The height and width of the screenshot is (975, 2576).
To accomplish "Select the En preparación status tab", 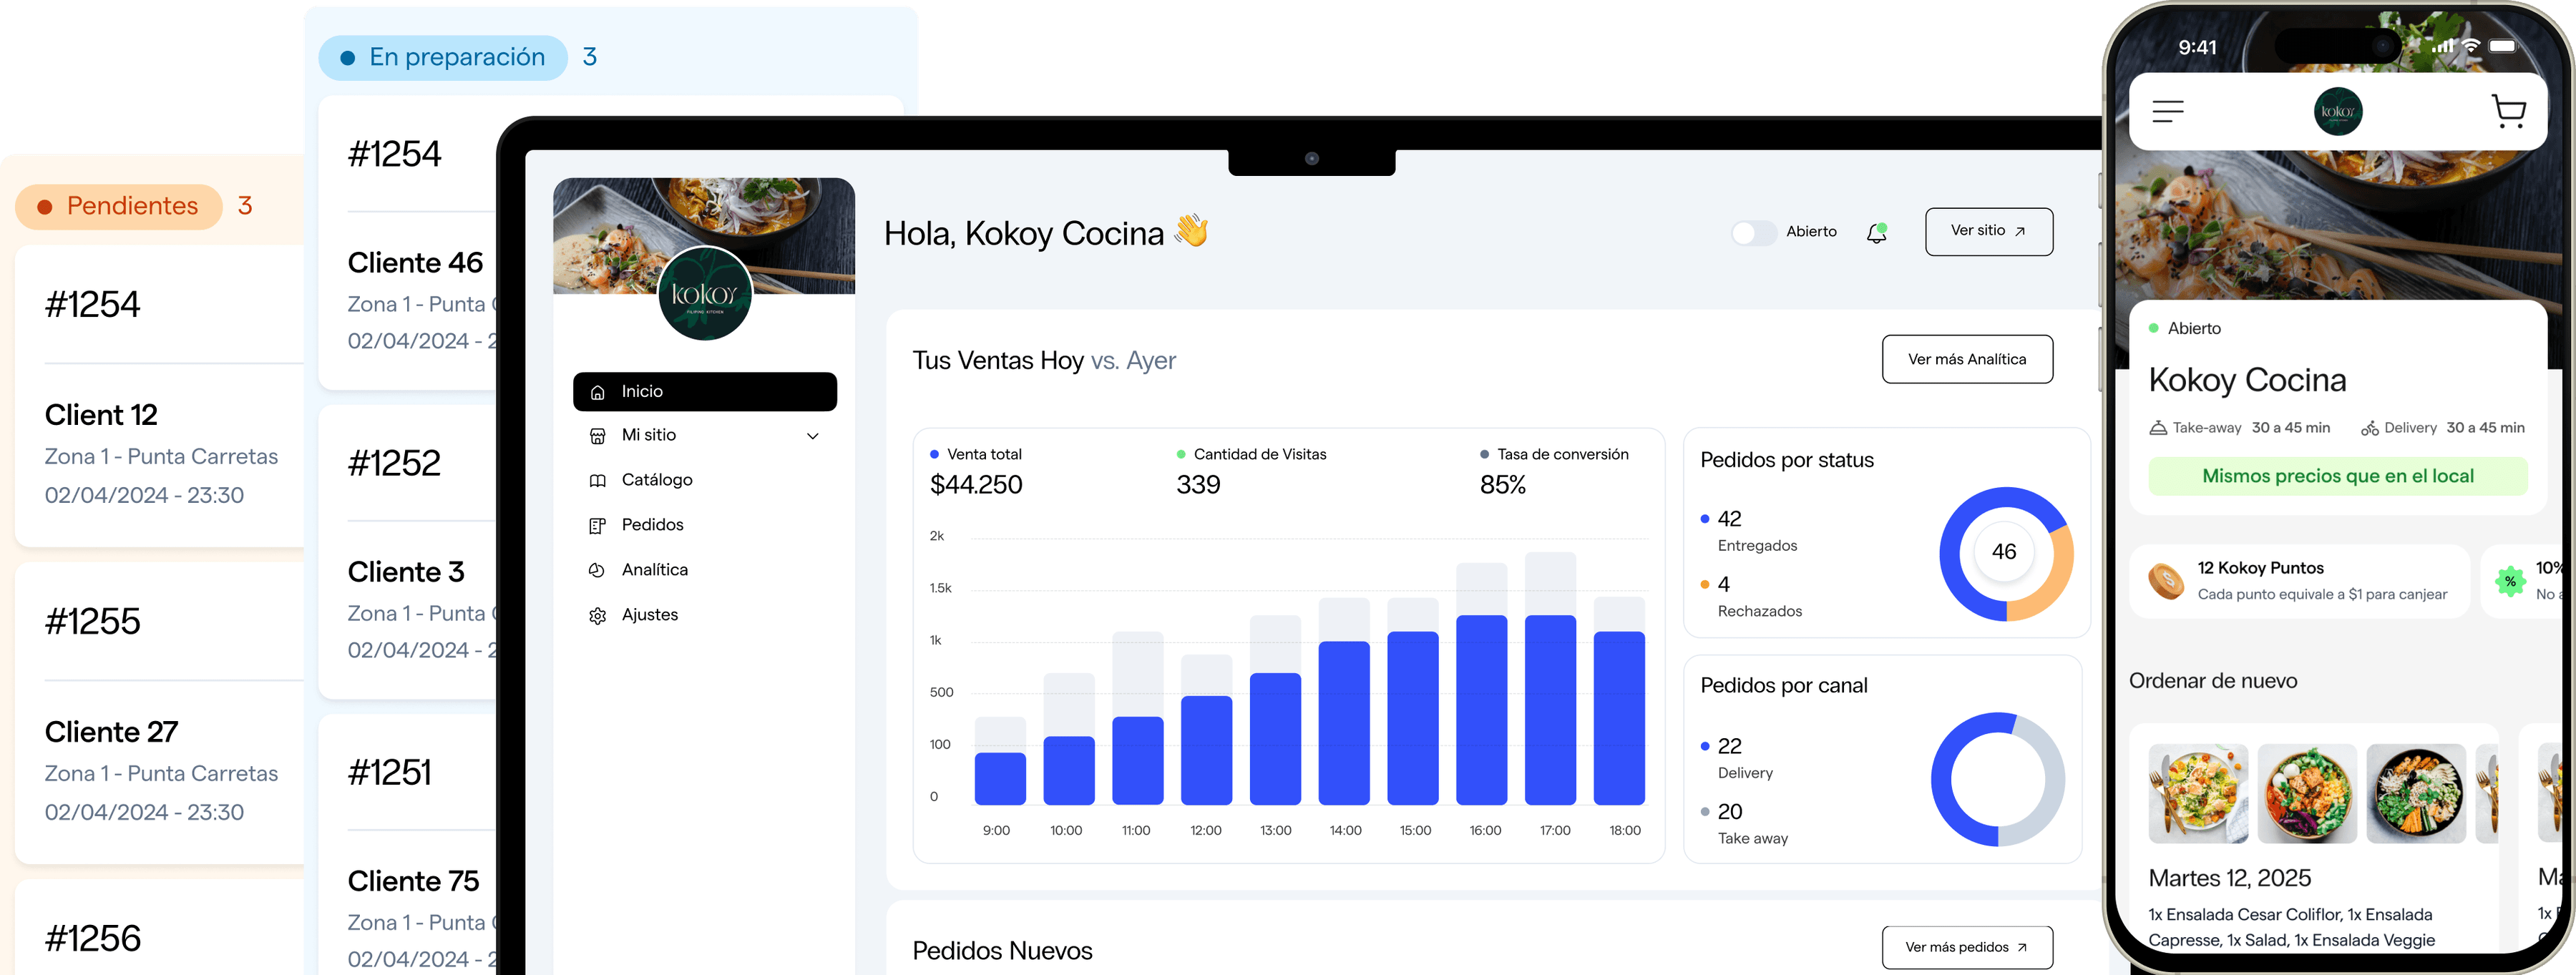I will pyautogui.click(x=443, y=57).
